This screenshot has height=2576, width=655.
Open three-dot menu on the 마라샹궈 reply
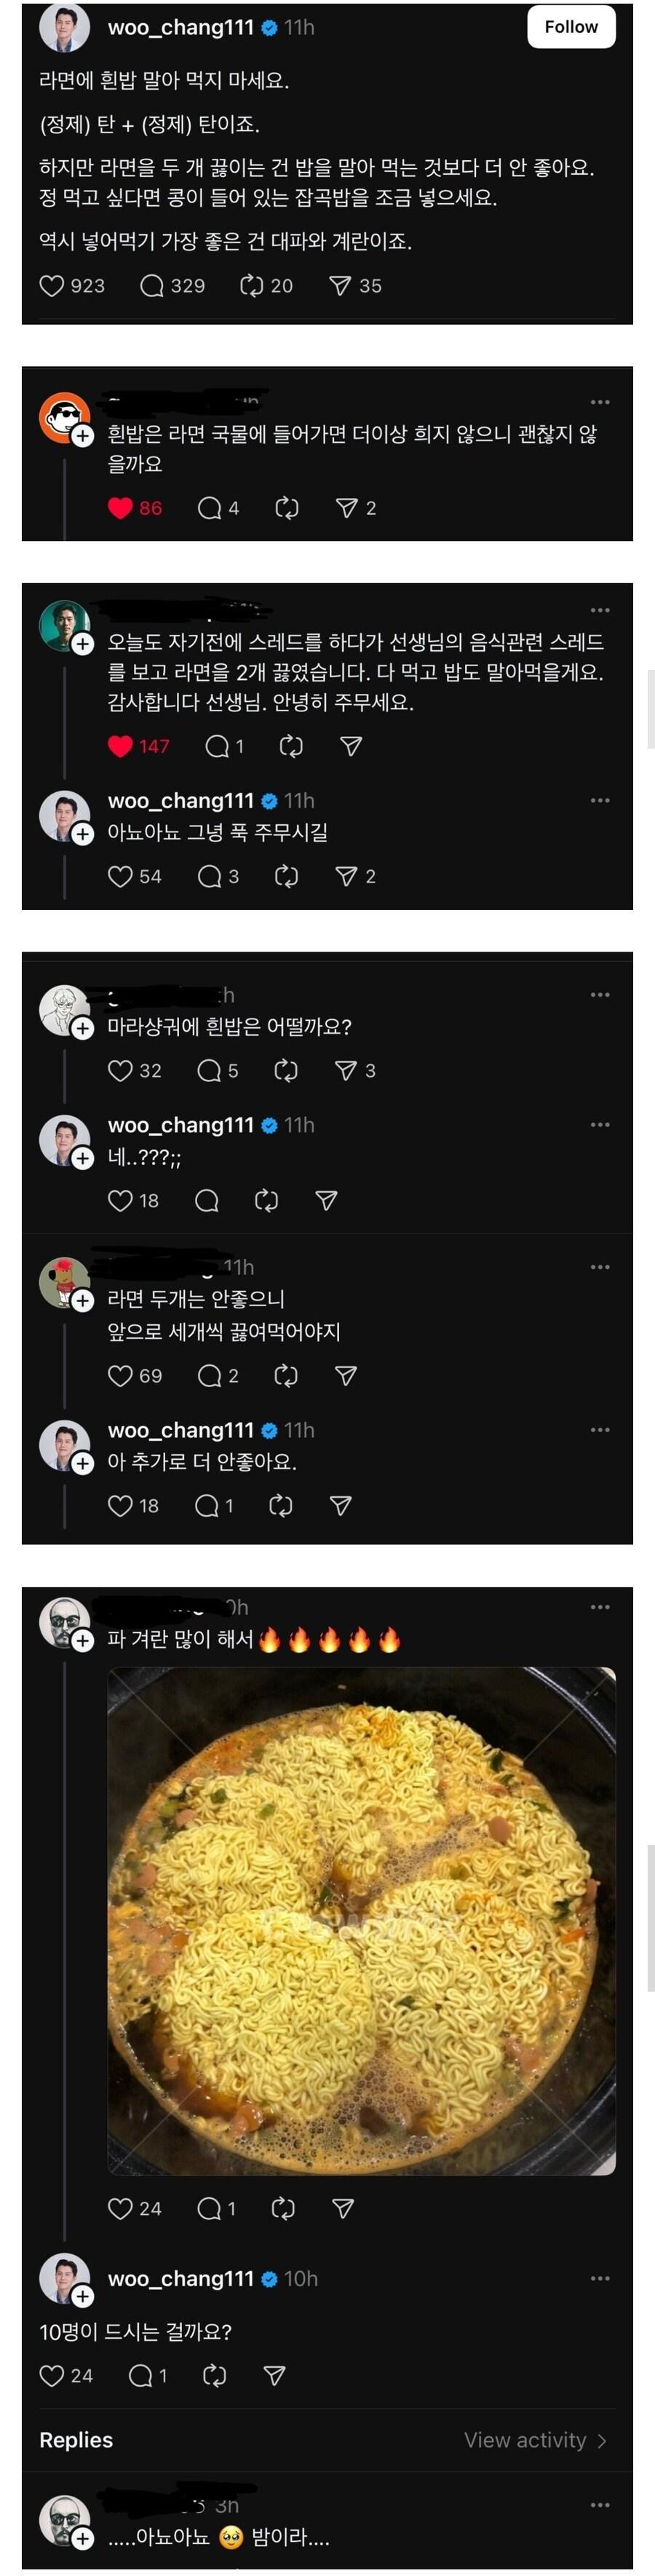point(600,995)
